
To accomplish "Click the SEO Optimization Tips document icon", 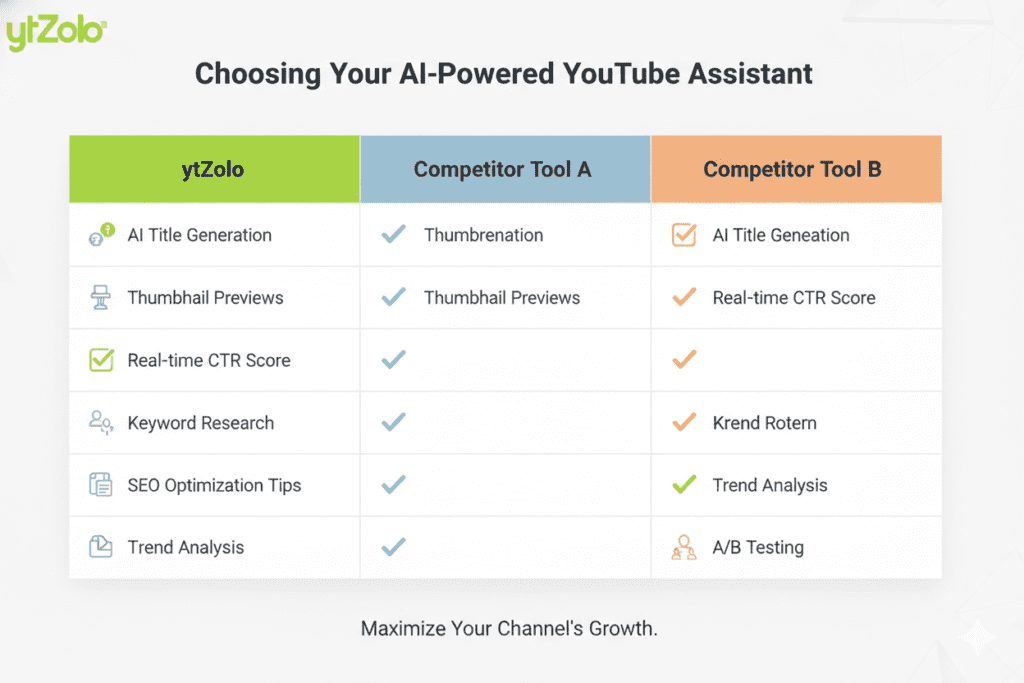I will click(101, 485).
